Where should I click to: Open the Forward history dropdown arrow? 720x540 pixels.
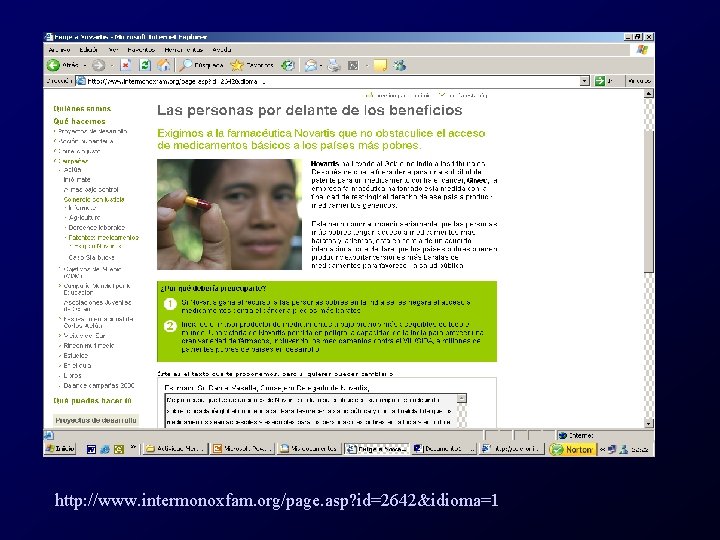pos(112,66)
